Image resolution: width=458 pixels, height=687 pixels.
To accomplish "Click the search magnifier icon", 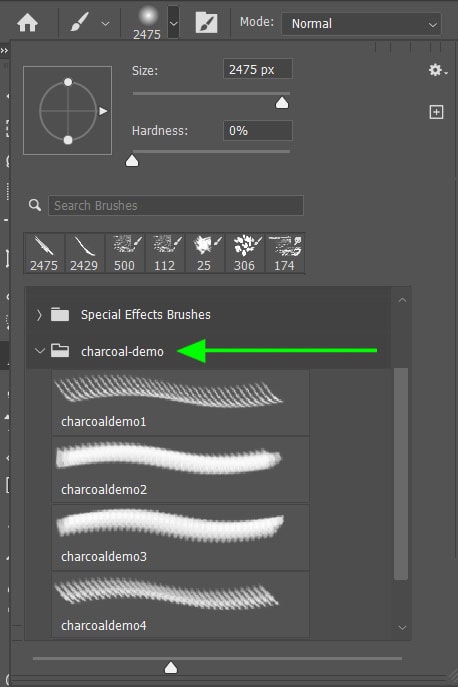I will point(35,205).
